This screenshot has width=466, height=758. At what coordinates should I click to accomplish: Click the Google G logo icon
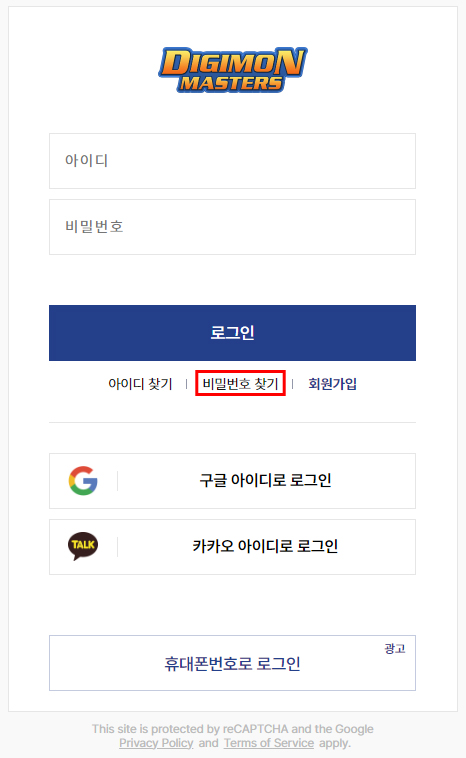click(83, 481)
